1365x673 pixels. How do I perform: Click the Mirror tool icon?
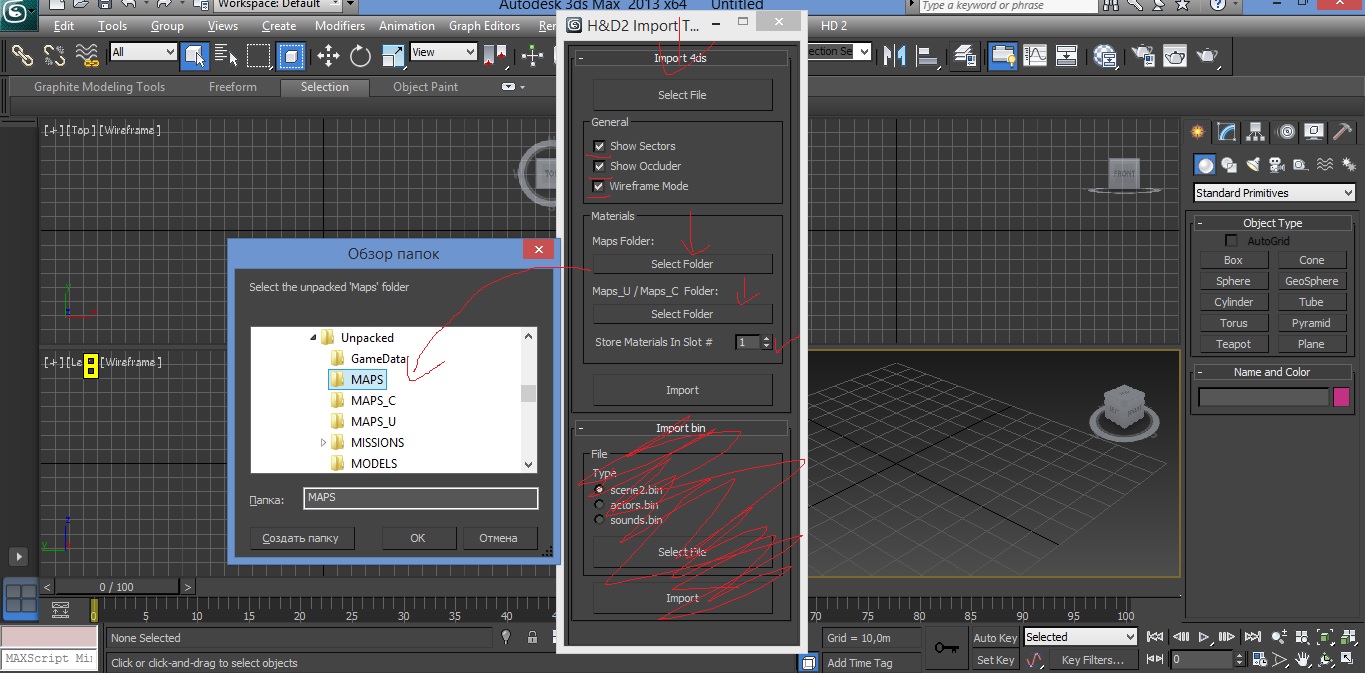895,55
